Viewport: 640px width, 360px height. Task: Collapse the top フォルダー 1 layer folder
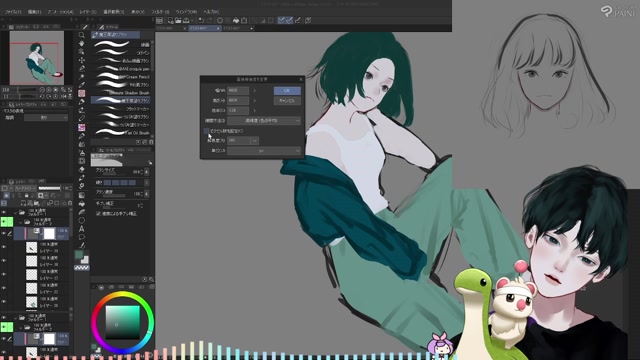[x=16, y=212]
